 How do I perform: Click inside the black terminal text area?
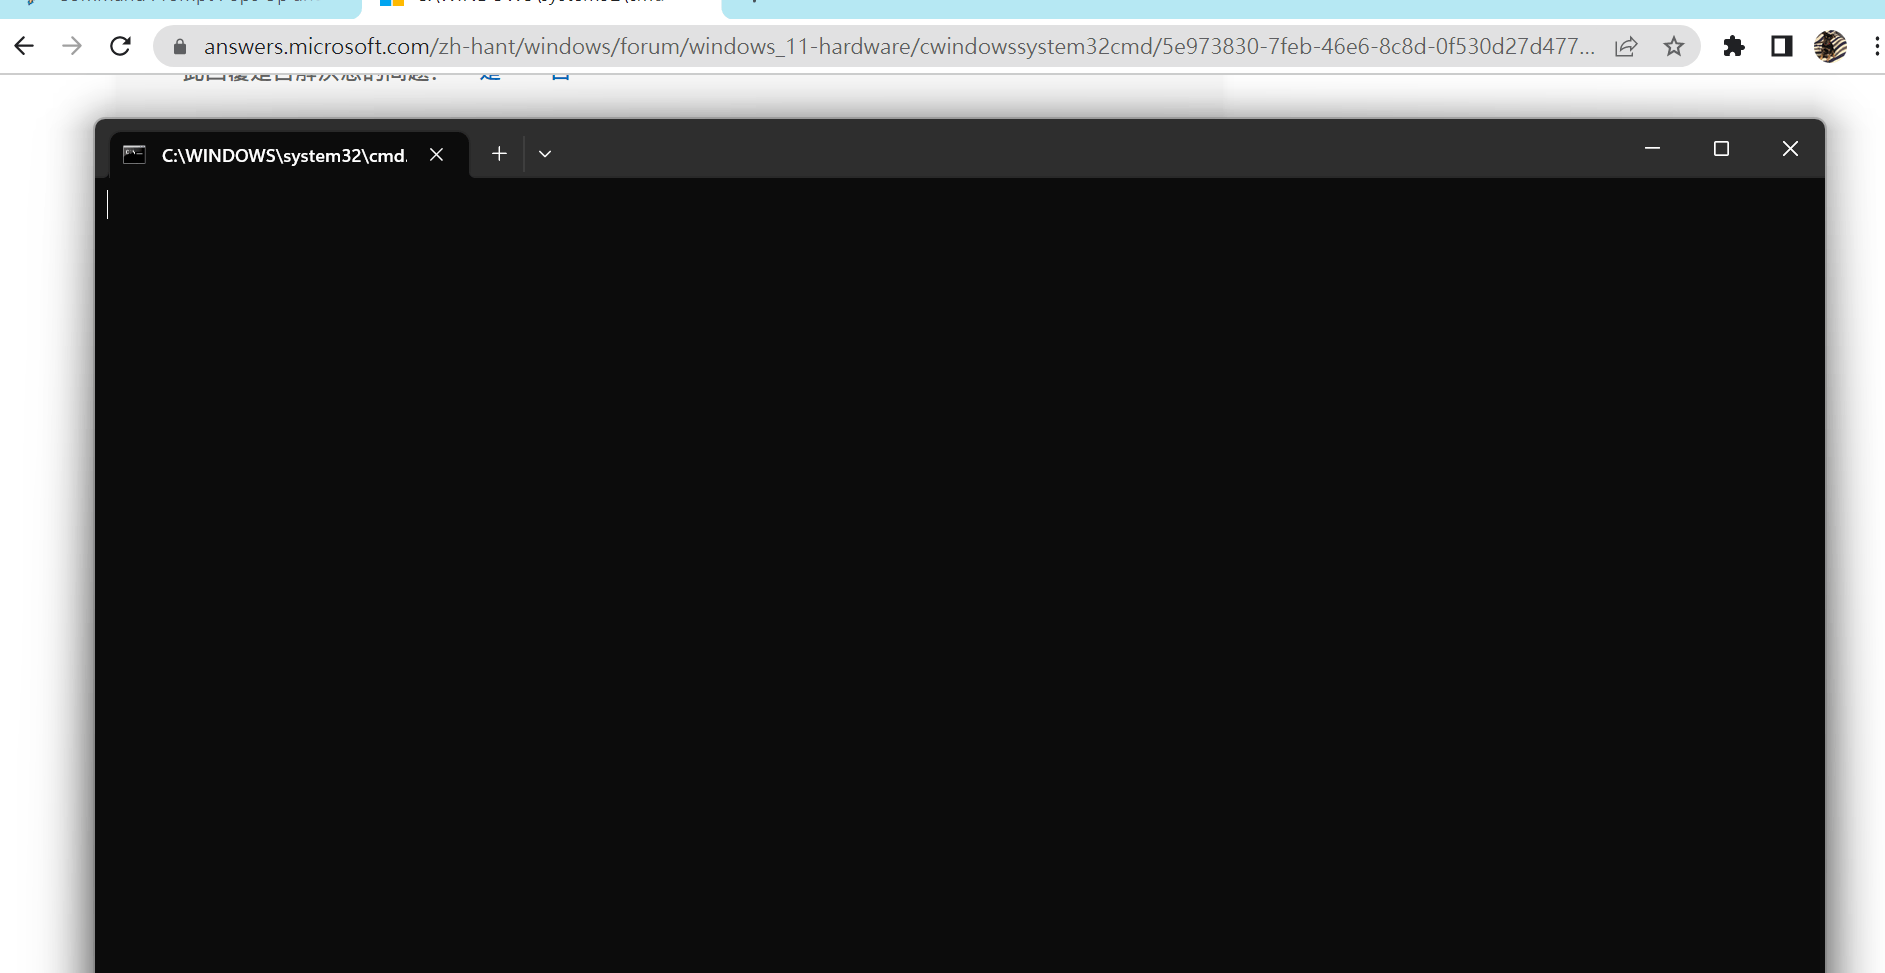click(960, 575)
